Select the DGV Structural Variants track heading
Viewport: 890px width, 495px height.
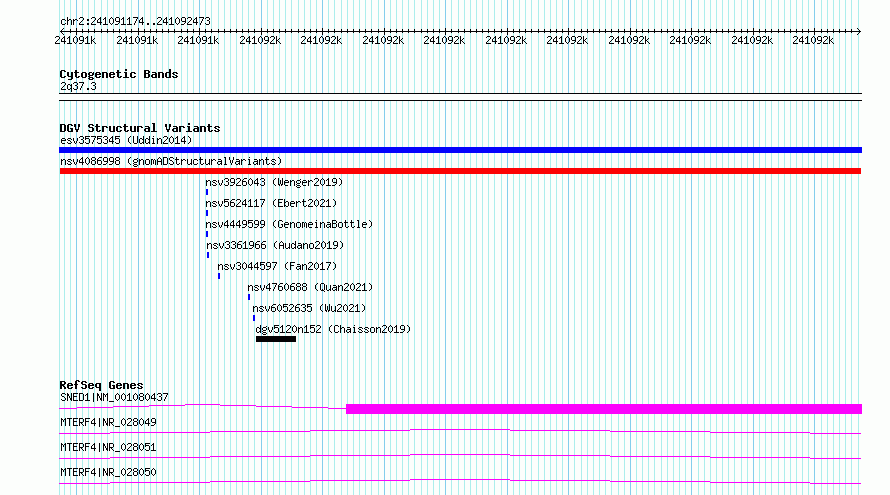(x=140, y=128)
